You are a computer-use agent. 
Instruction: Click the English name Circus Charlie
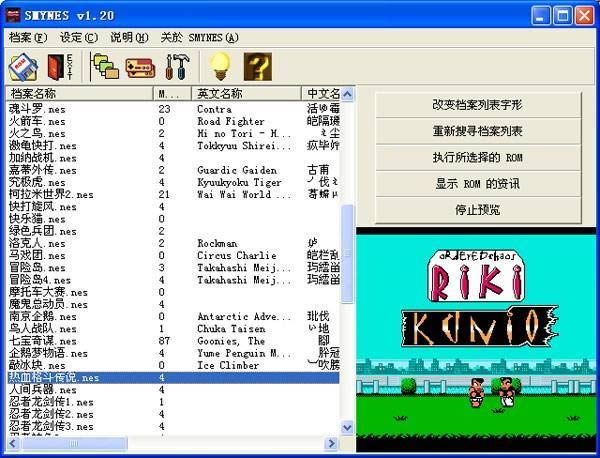point(237,256)
